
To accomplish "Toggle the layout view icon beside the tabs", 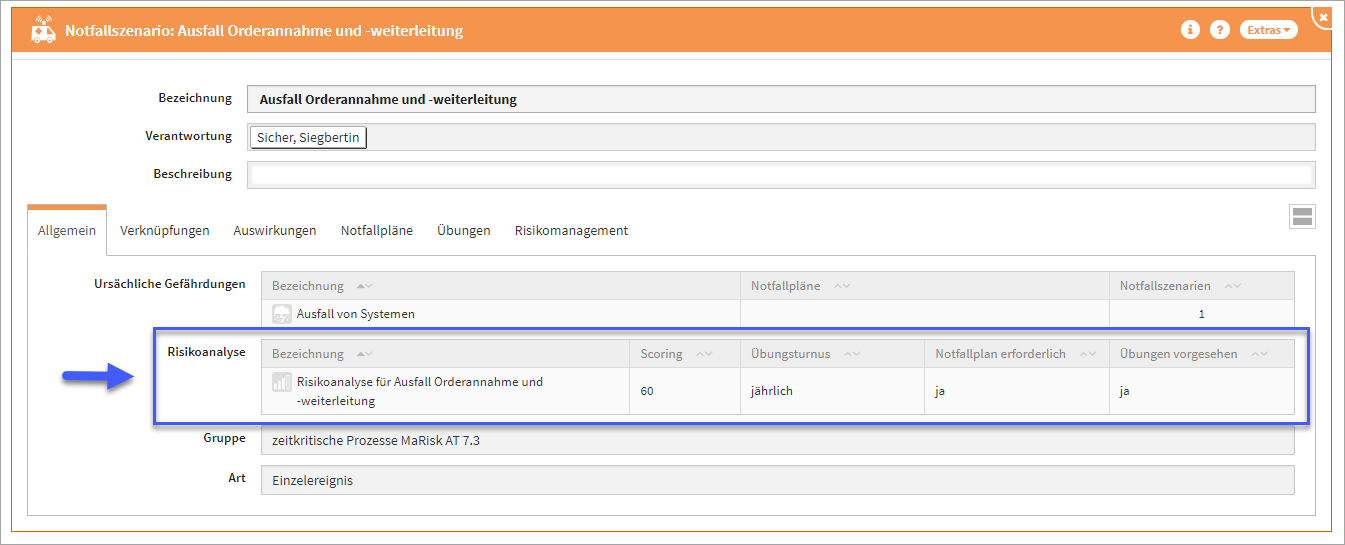I will [1302, 217].
